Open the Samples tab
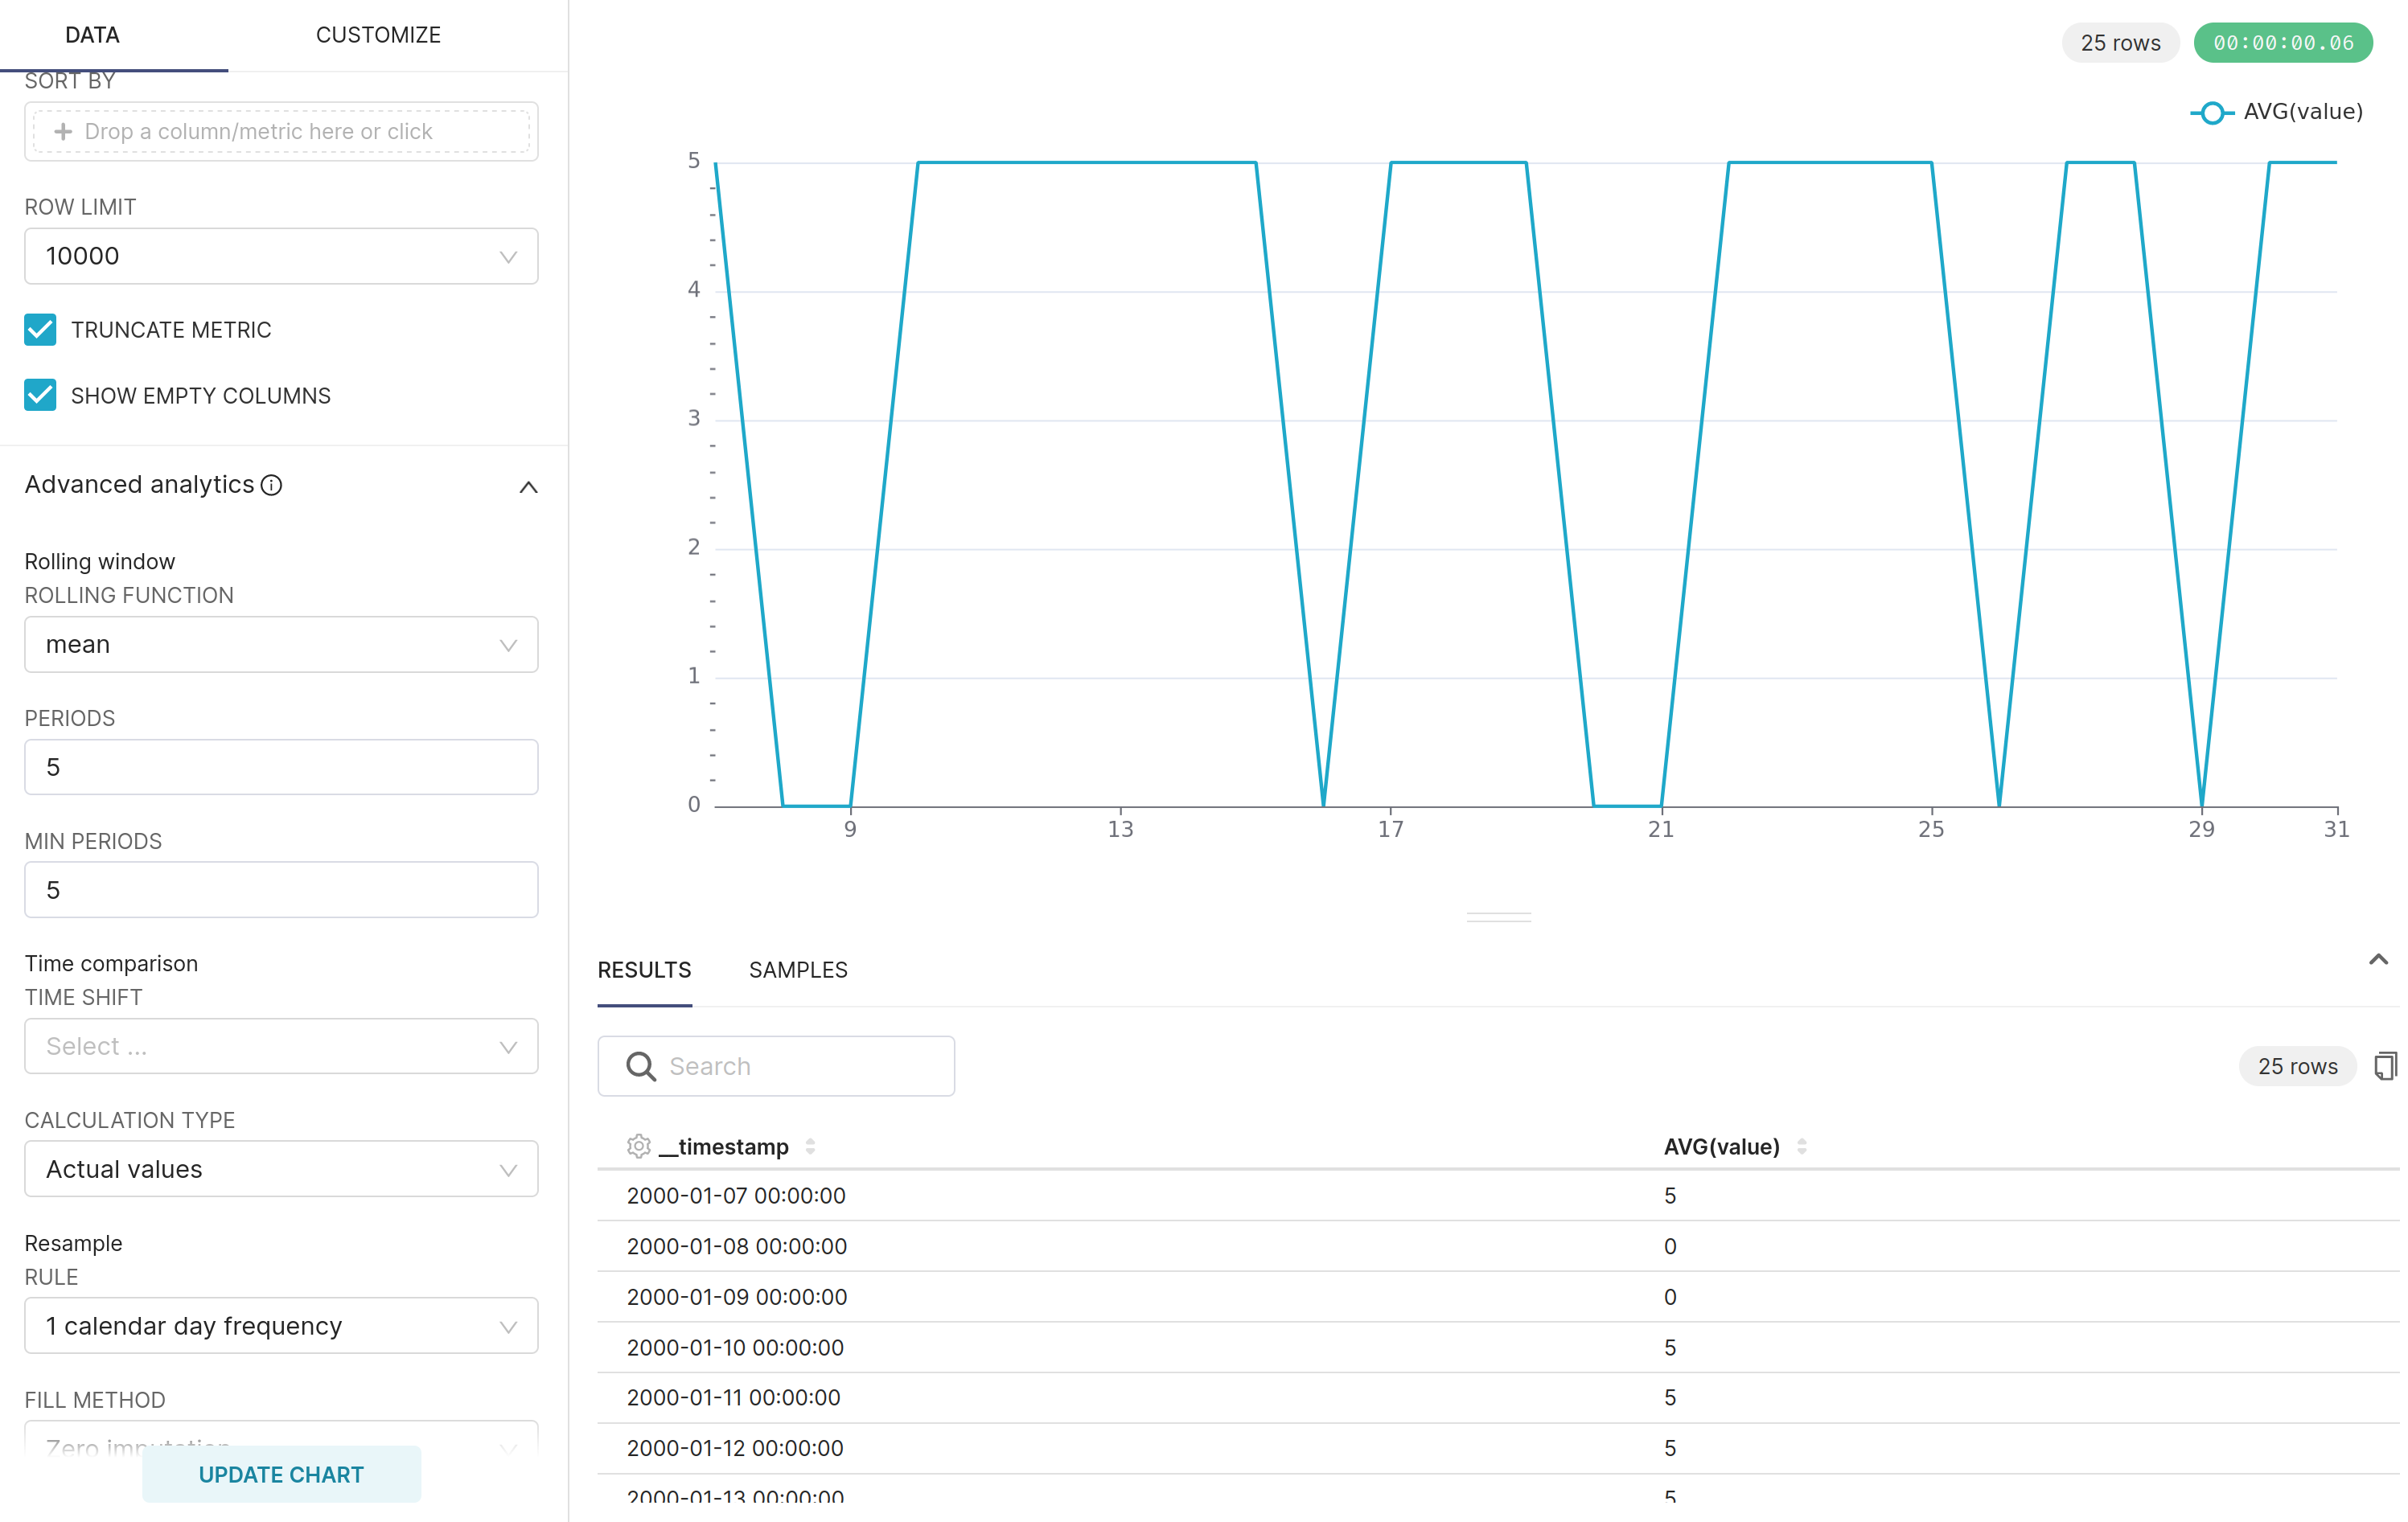This screenshot has width=2408, height=1522. point(799,971)
